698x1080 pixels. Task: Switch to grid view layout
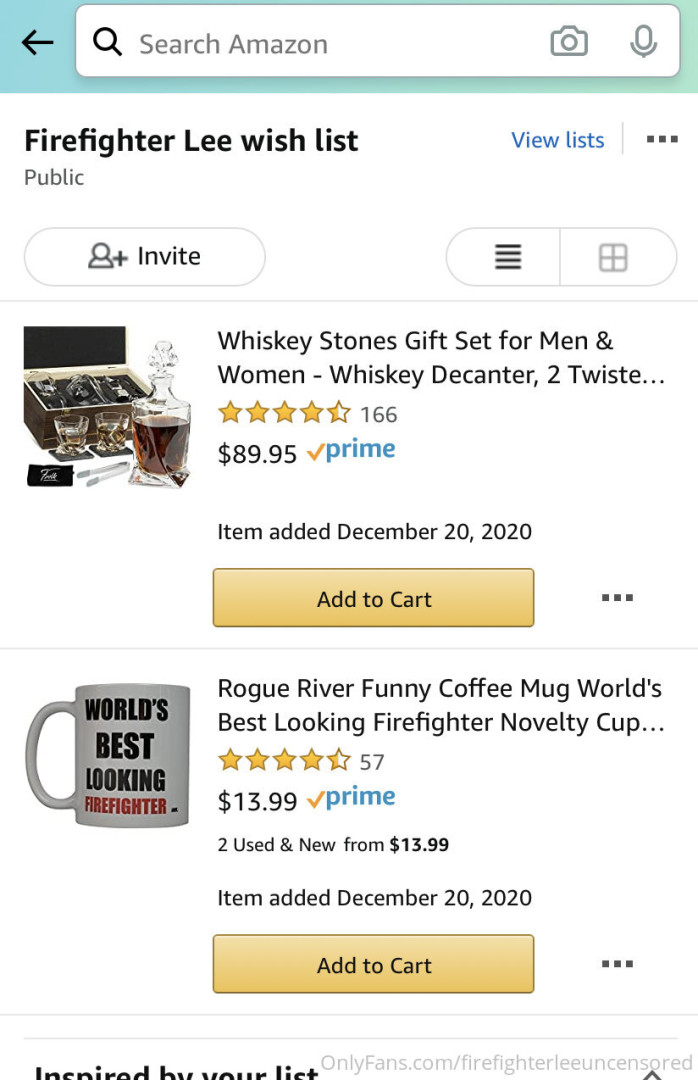pyautogui.click(x=613, y=257)
